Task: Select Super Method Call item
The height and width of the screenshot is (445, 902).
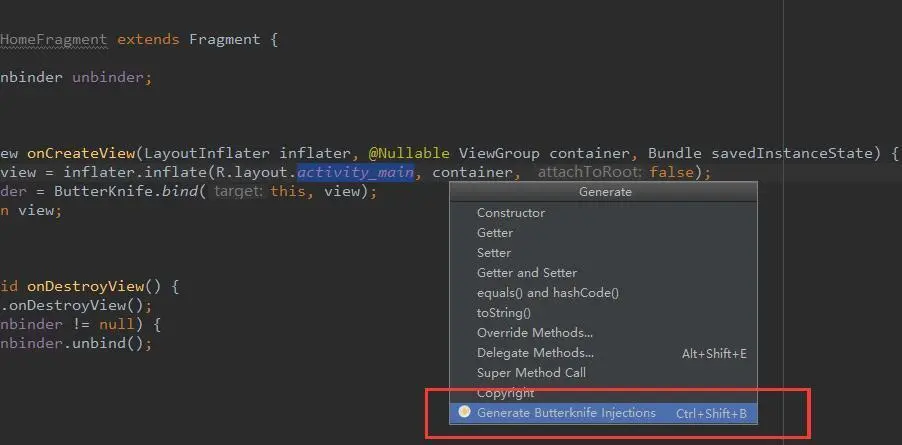Action: click(603, 373)
